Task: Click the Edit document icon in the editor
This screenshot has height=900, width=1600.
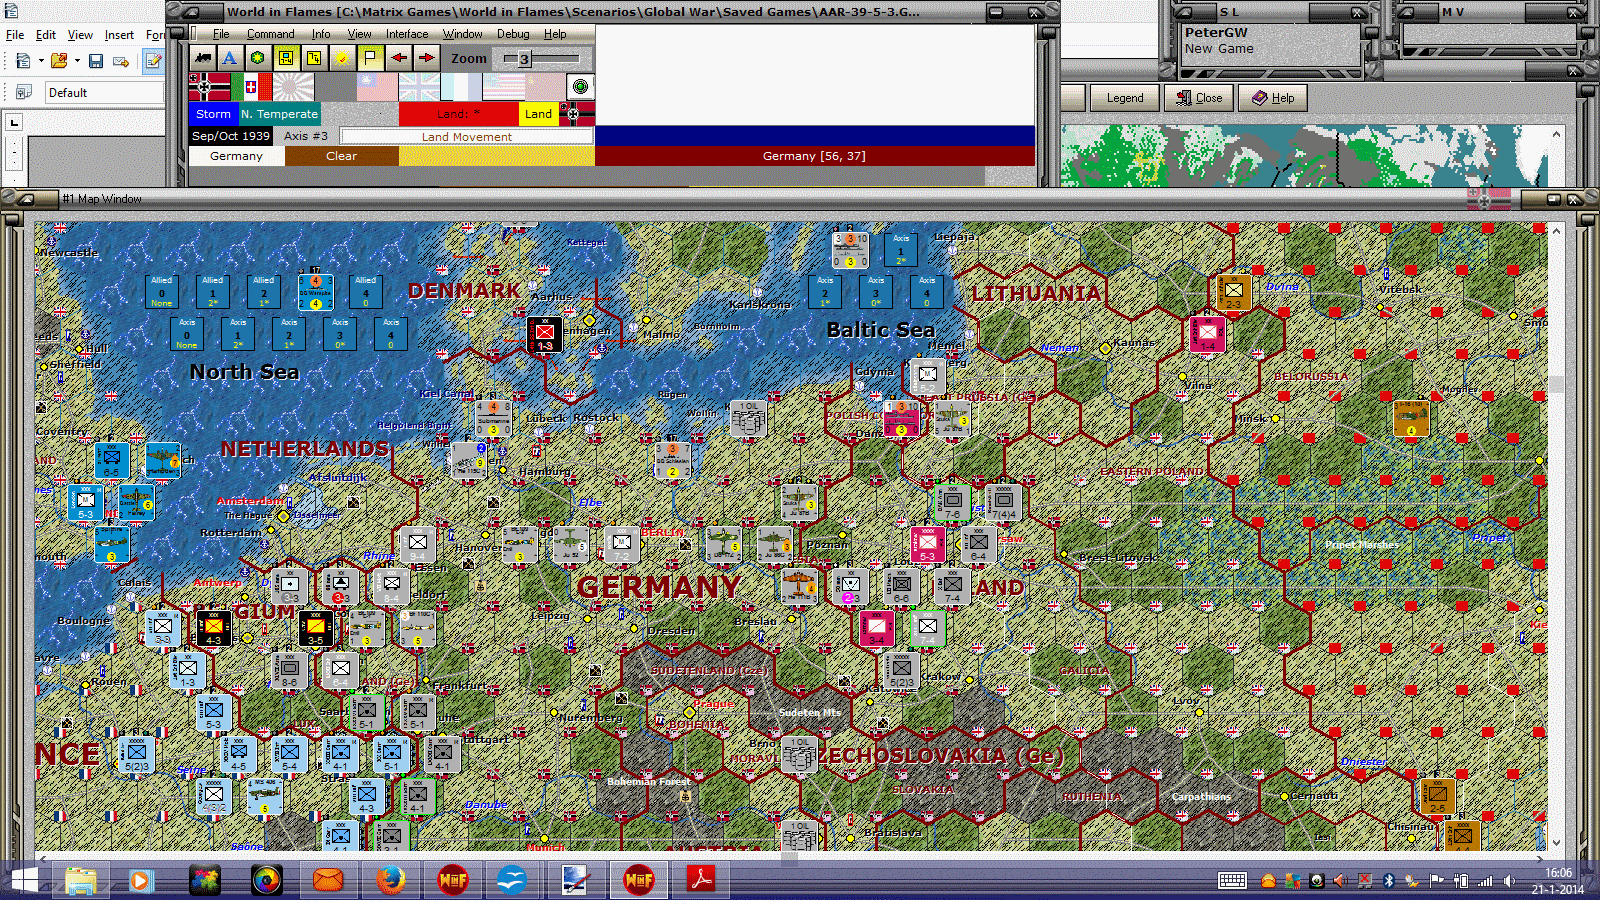Action: [x=153, y=61]
